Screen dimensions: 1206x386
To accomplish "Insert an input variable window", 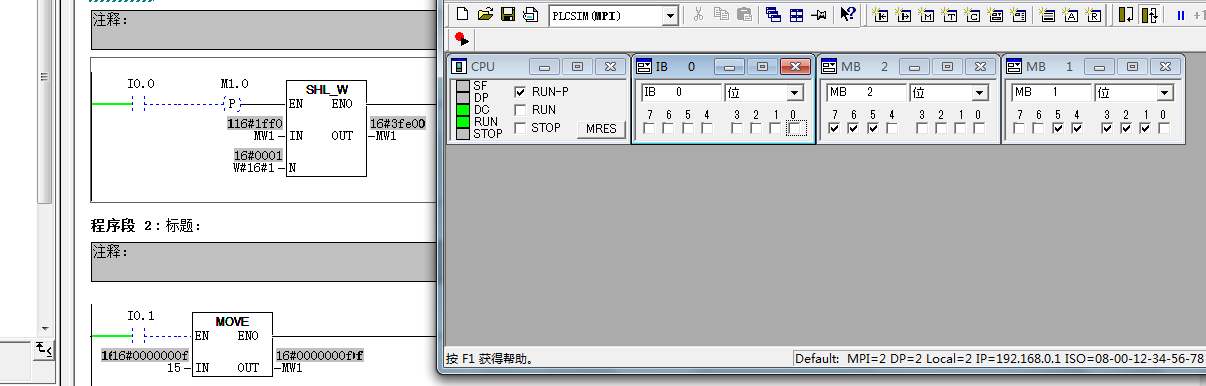I will click(880, 15).
